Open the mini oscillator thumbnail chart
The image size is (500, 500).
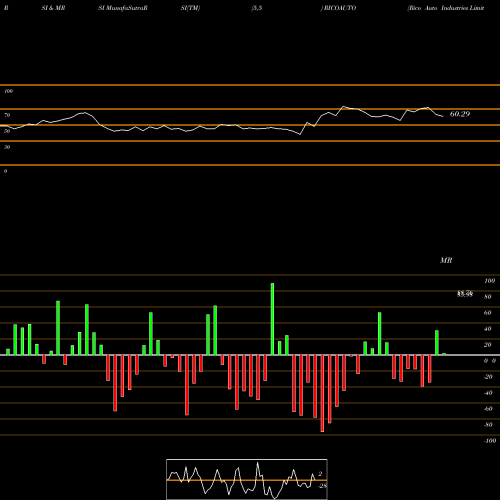[247, 479]
